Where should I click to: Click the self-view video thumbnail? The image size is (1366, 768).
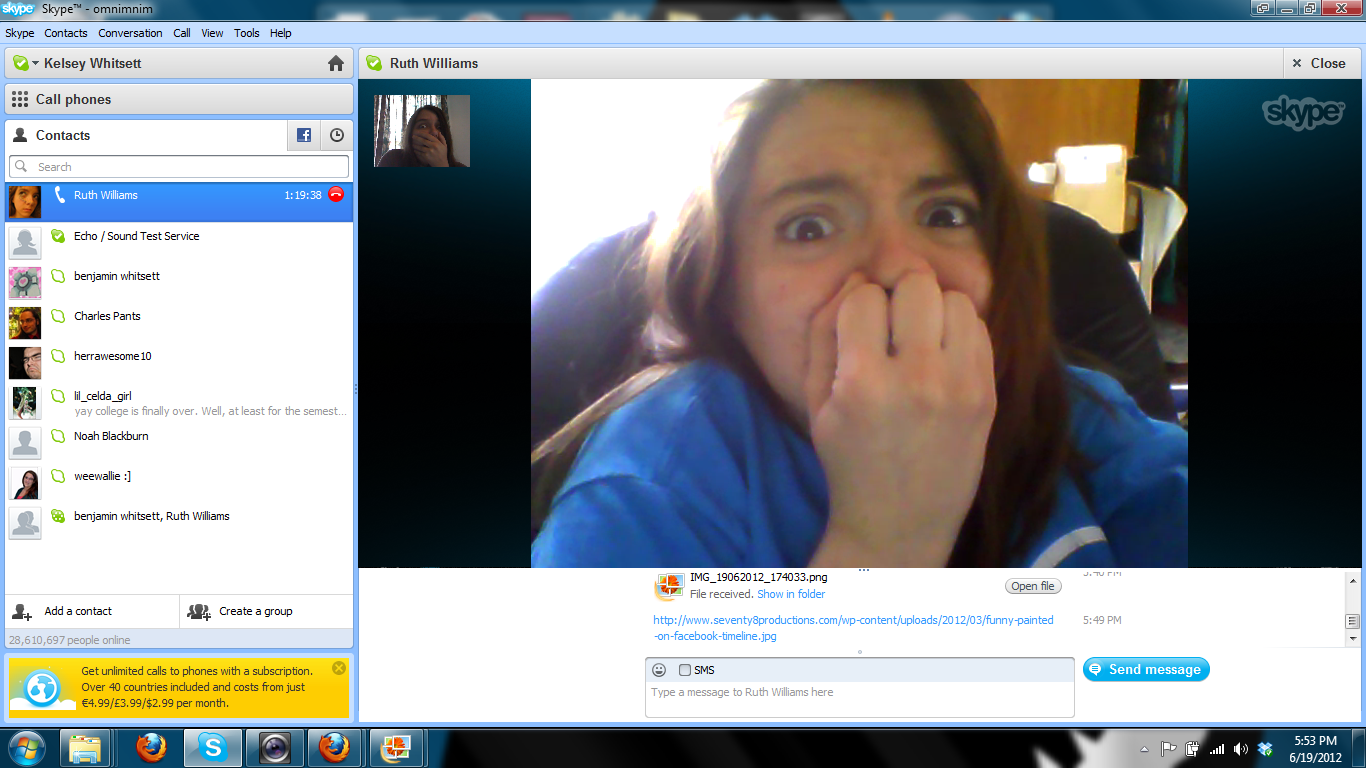[422, 131]
